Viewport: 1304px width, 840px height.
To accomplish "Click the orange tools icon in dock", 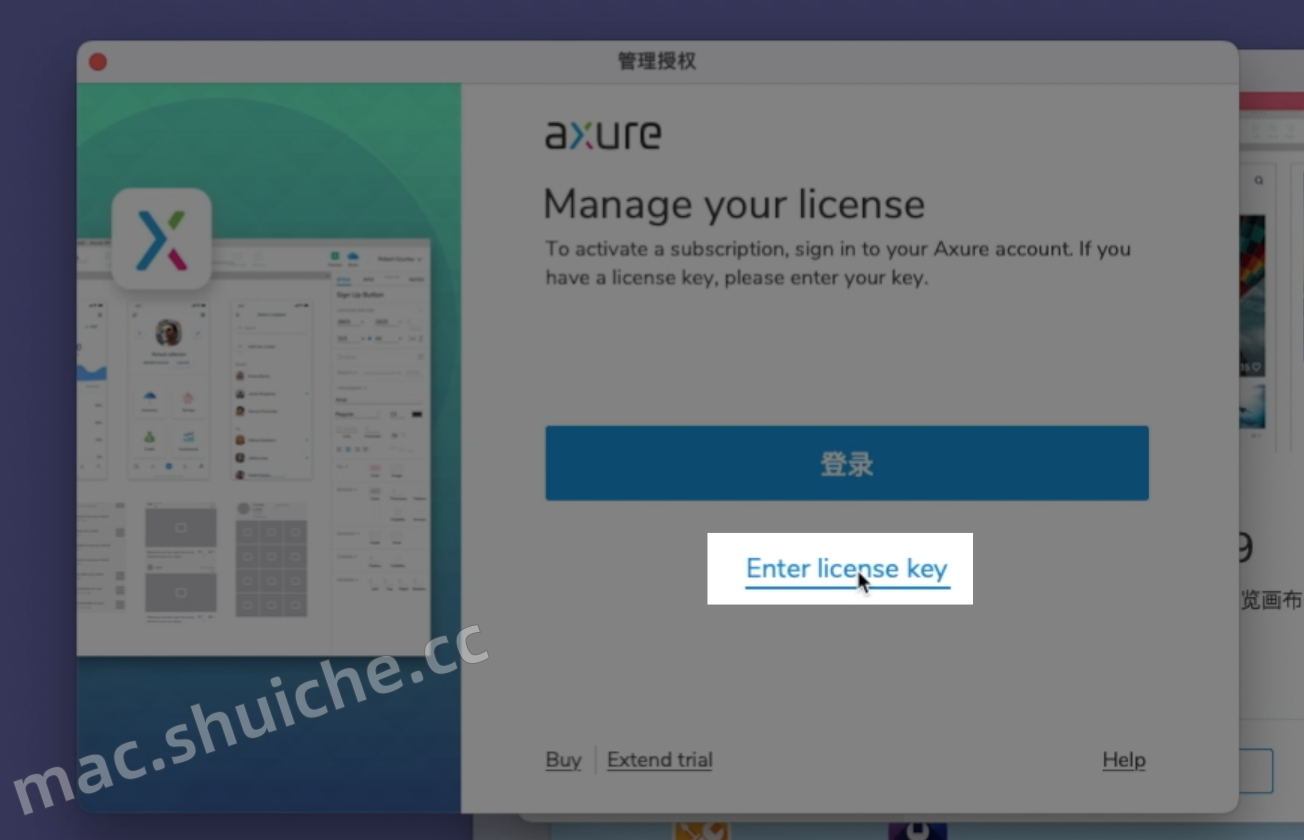I will (x=701, y=830).
